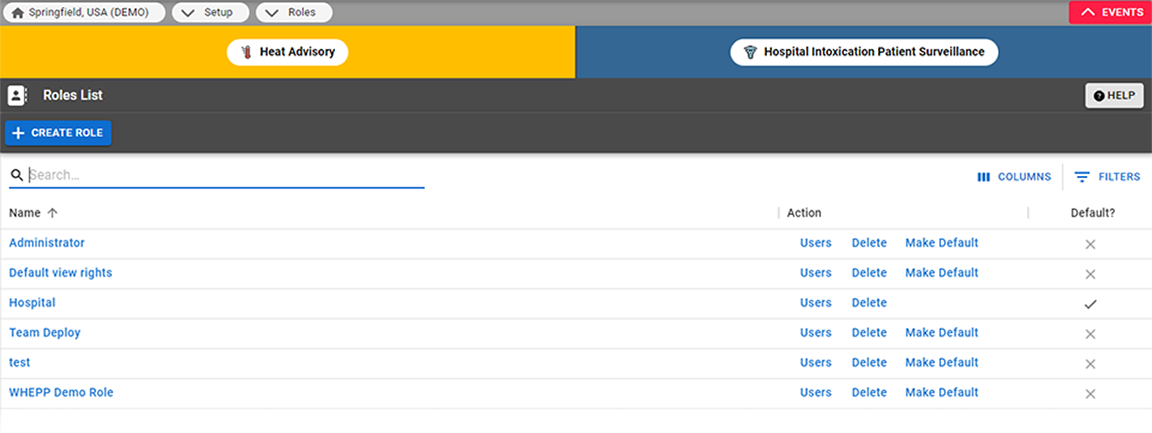The height and width of the screenshot is (433, 1152).
Task: Click the caduceus icon on Hospital Intoxication event
Action: coord(749,52)
